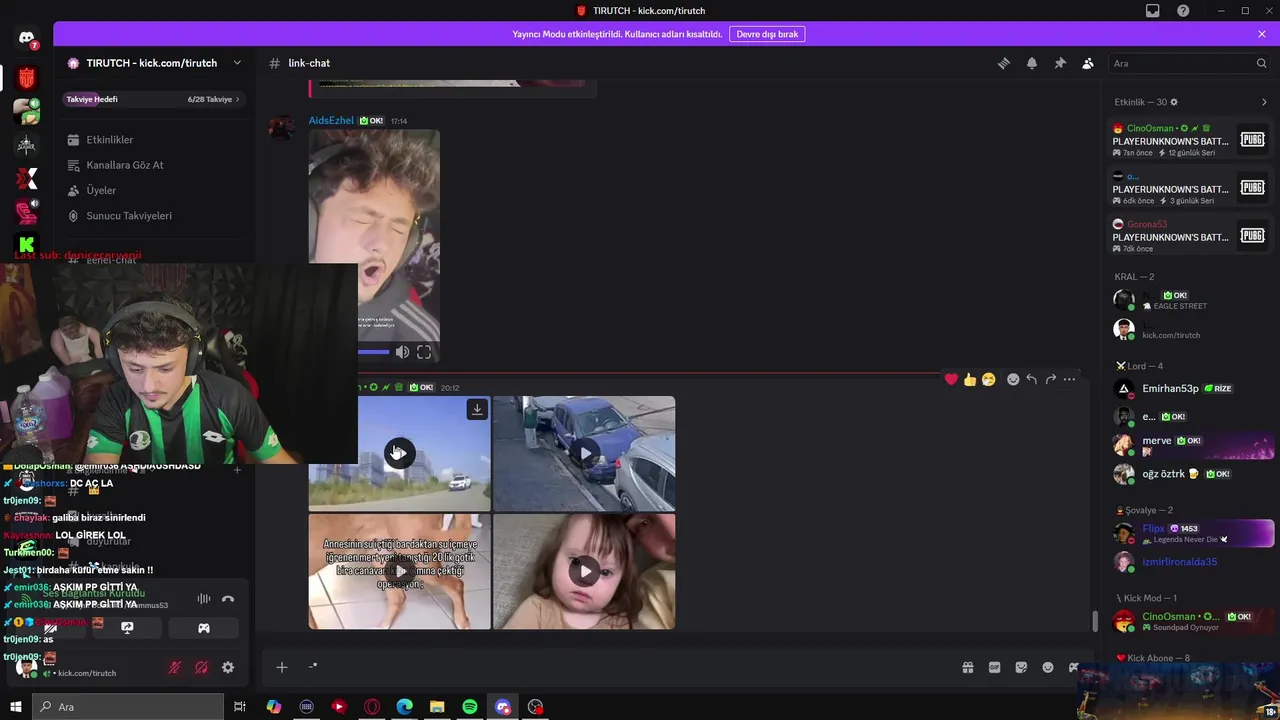The width and height of the screenshot is (1280, 720).
Task: Open add reaction emoji picker
Action: (x=1013, y=379)
